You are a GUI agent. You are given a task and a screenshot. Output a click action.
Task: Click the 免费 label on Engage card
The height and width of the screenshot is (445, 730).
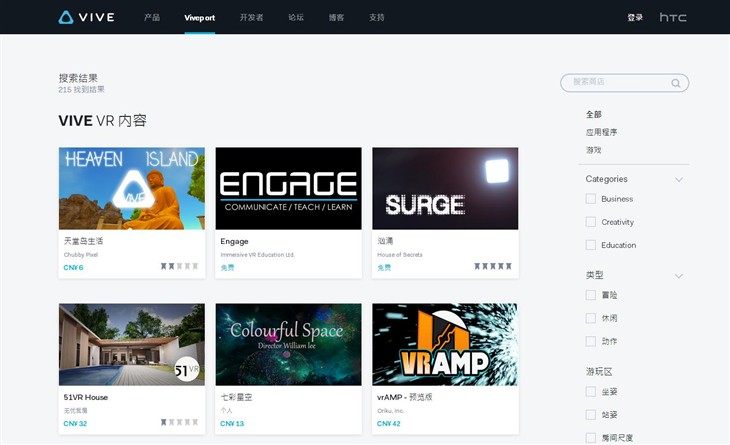click(227, 268)
